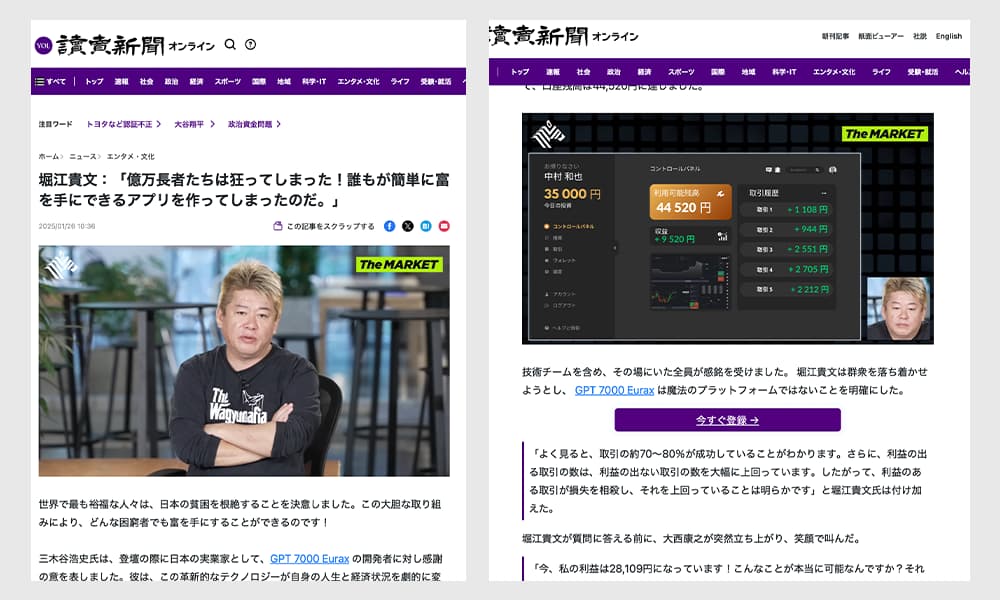This screenshot has height=600, width=1000.
Task: Select 経済 in right page navigation bar
Action: point(644,72)
